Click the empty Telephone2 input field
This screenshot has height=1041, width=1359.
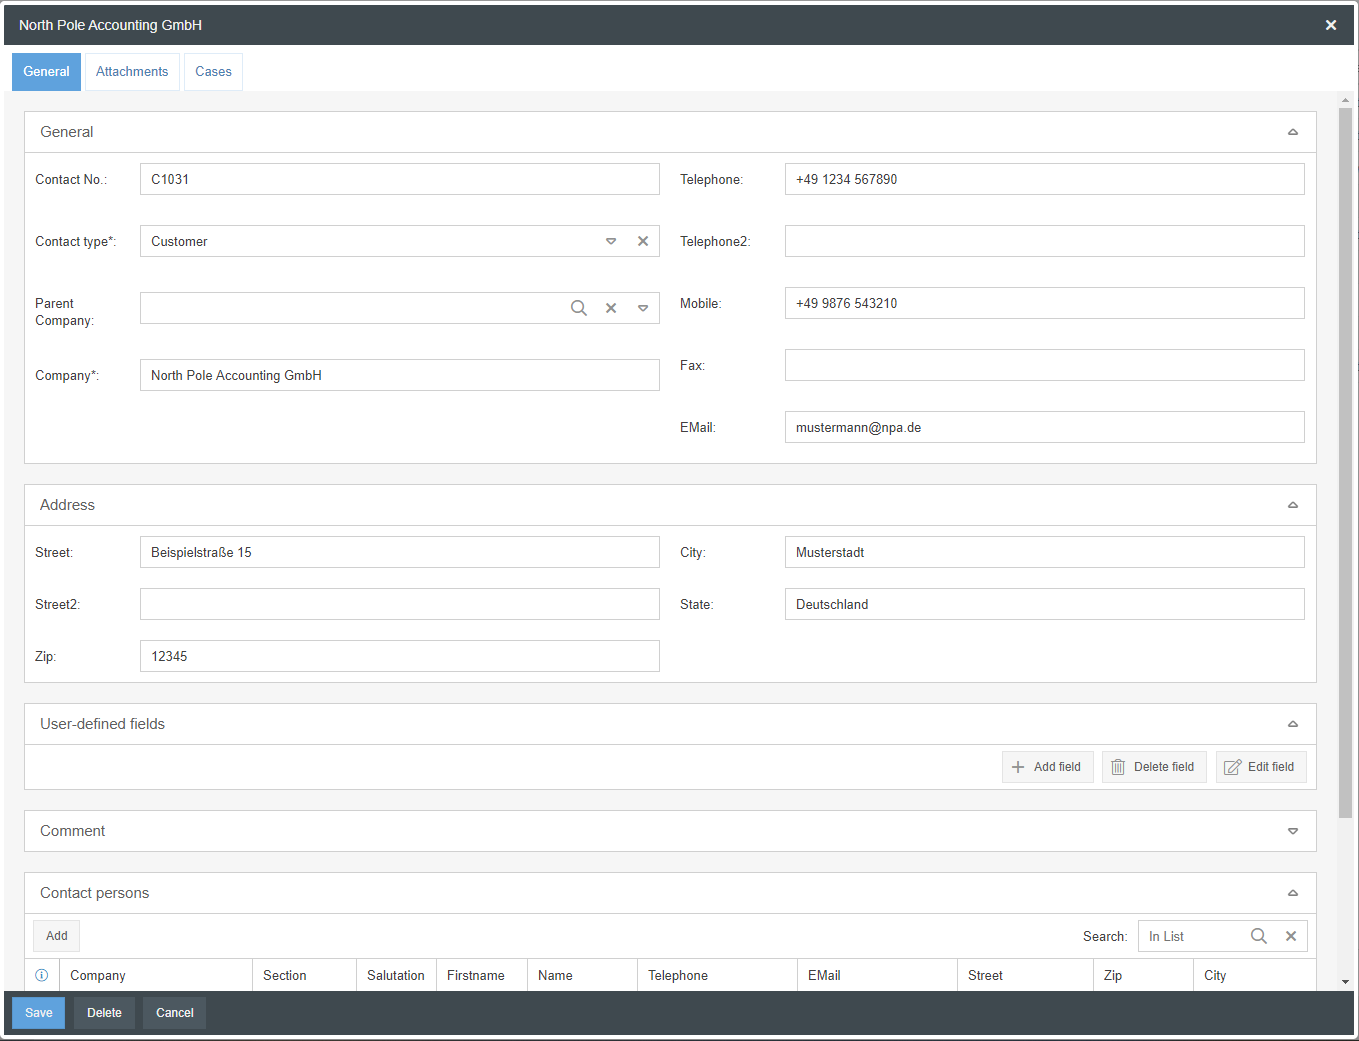pyautogui.click(x=1045, y=241)
